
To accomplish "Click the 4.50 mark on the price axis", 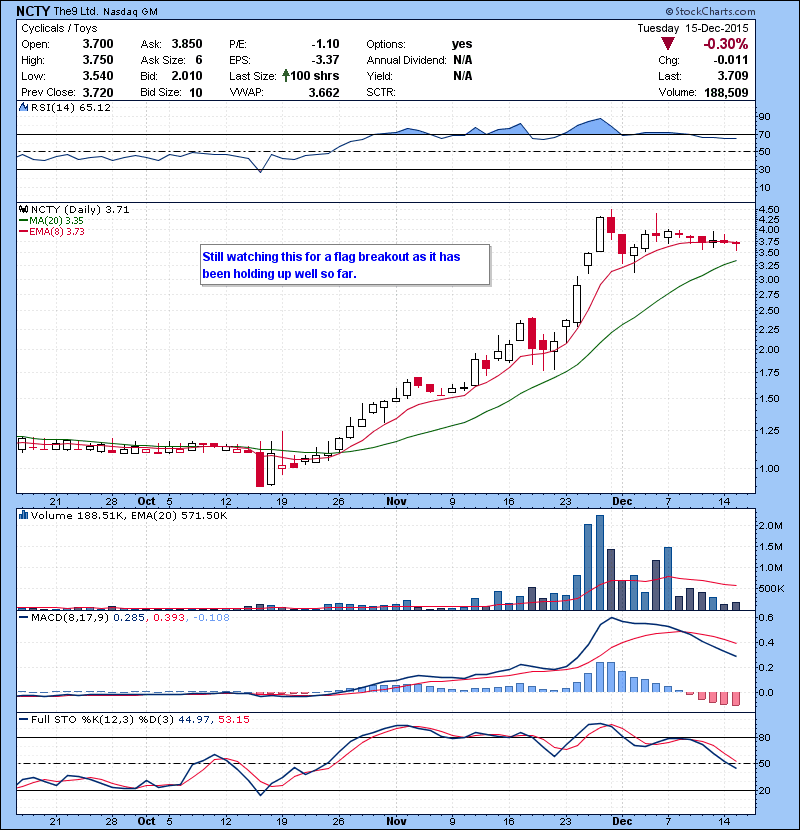I will point(769,209).
